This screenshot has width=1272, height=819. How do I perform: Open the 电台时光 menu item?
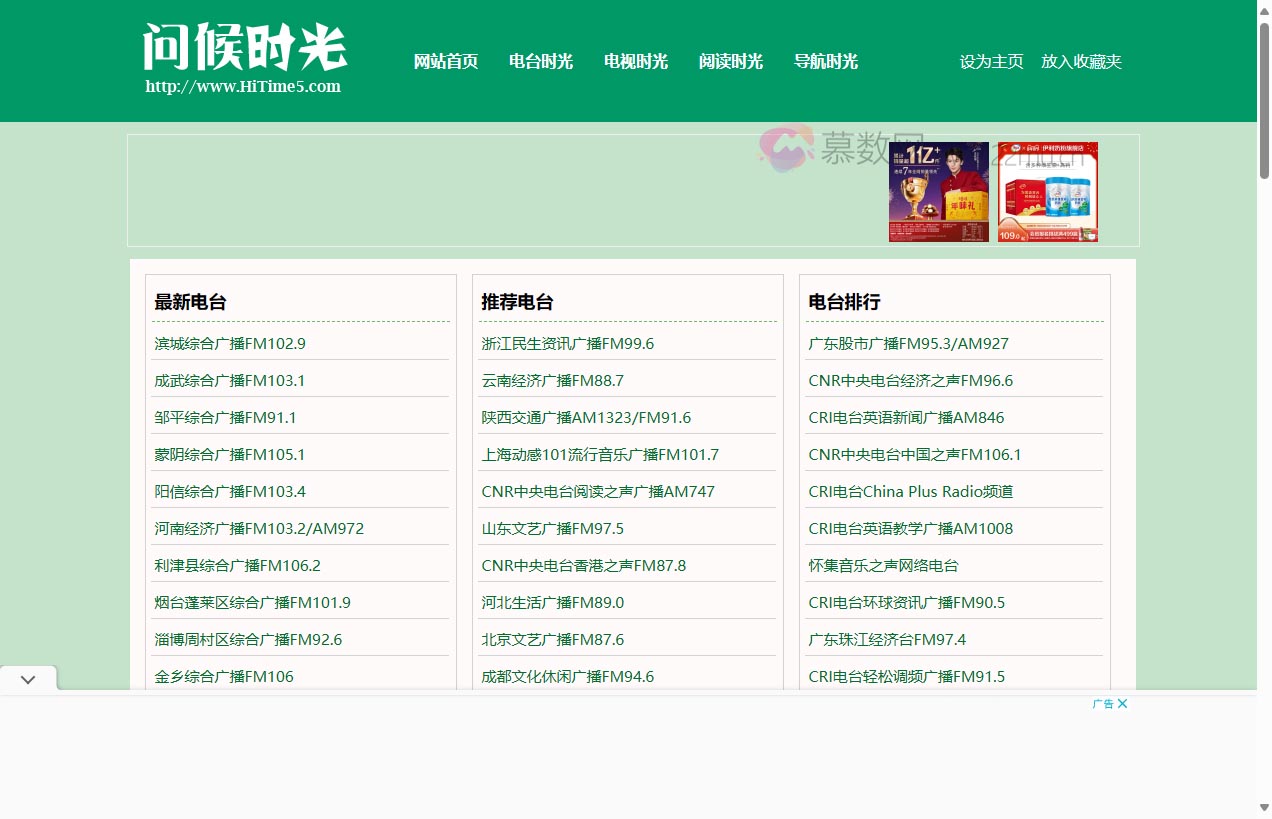click(x=540, y=61)
